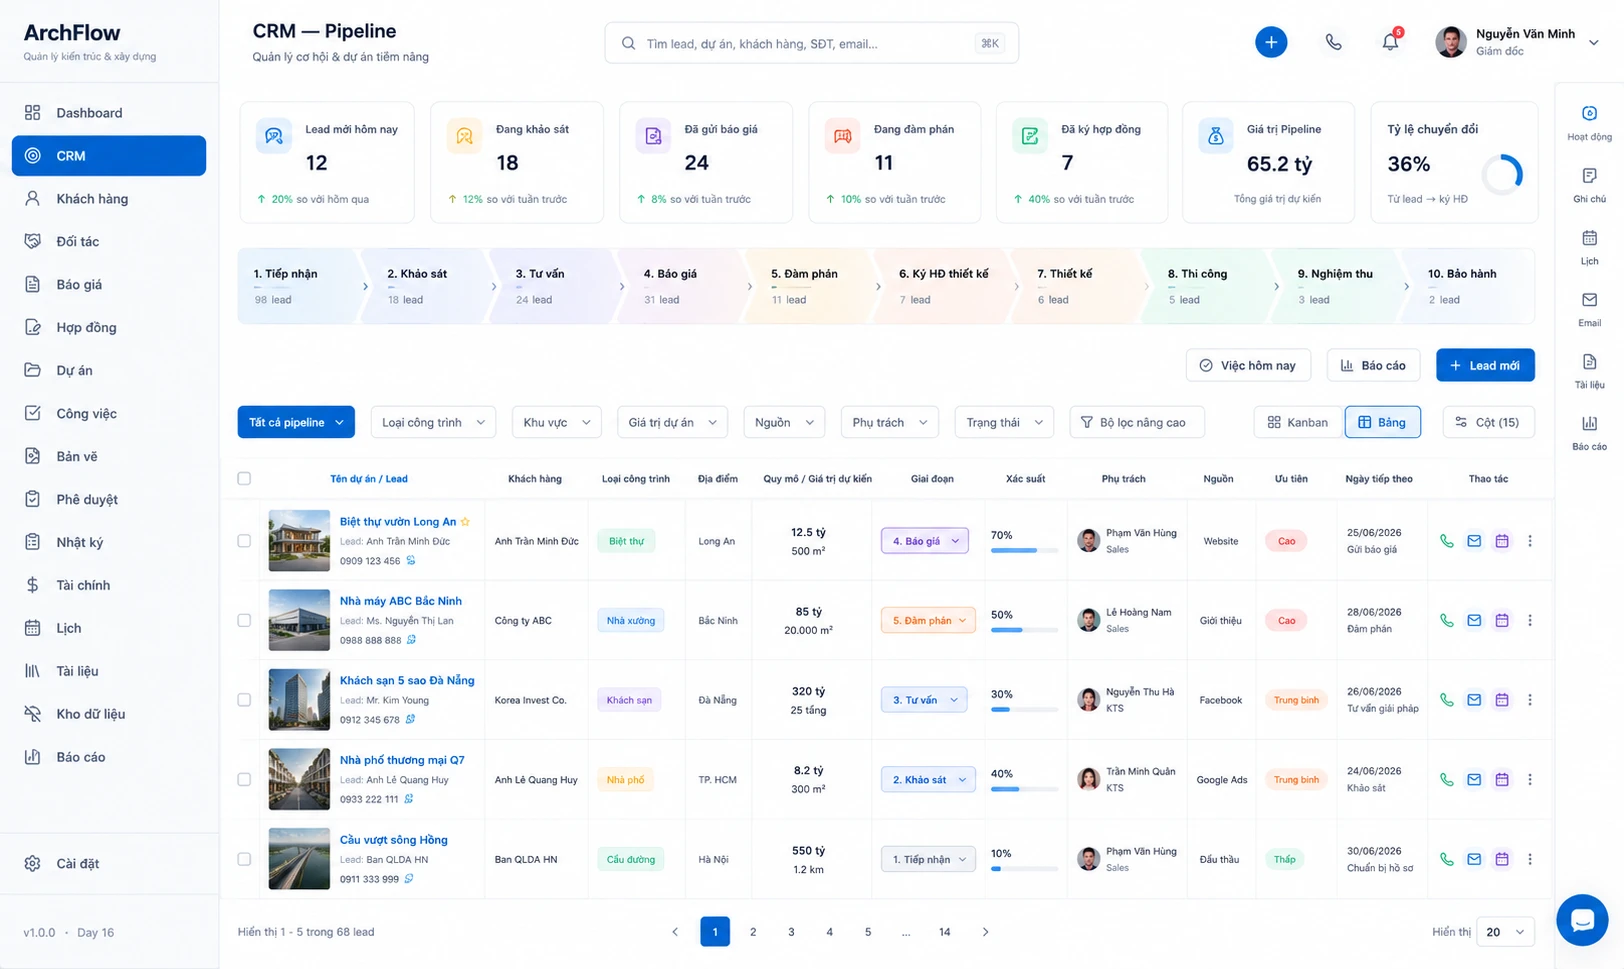Go to Hợp đồng sidebar item
The image size is (1624, 969).
pyautogui.click(x=109, y=327)
